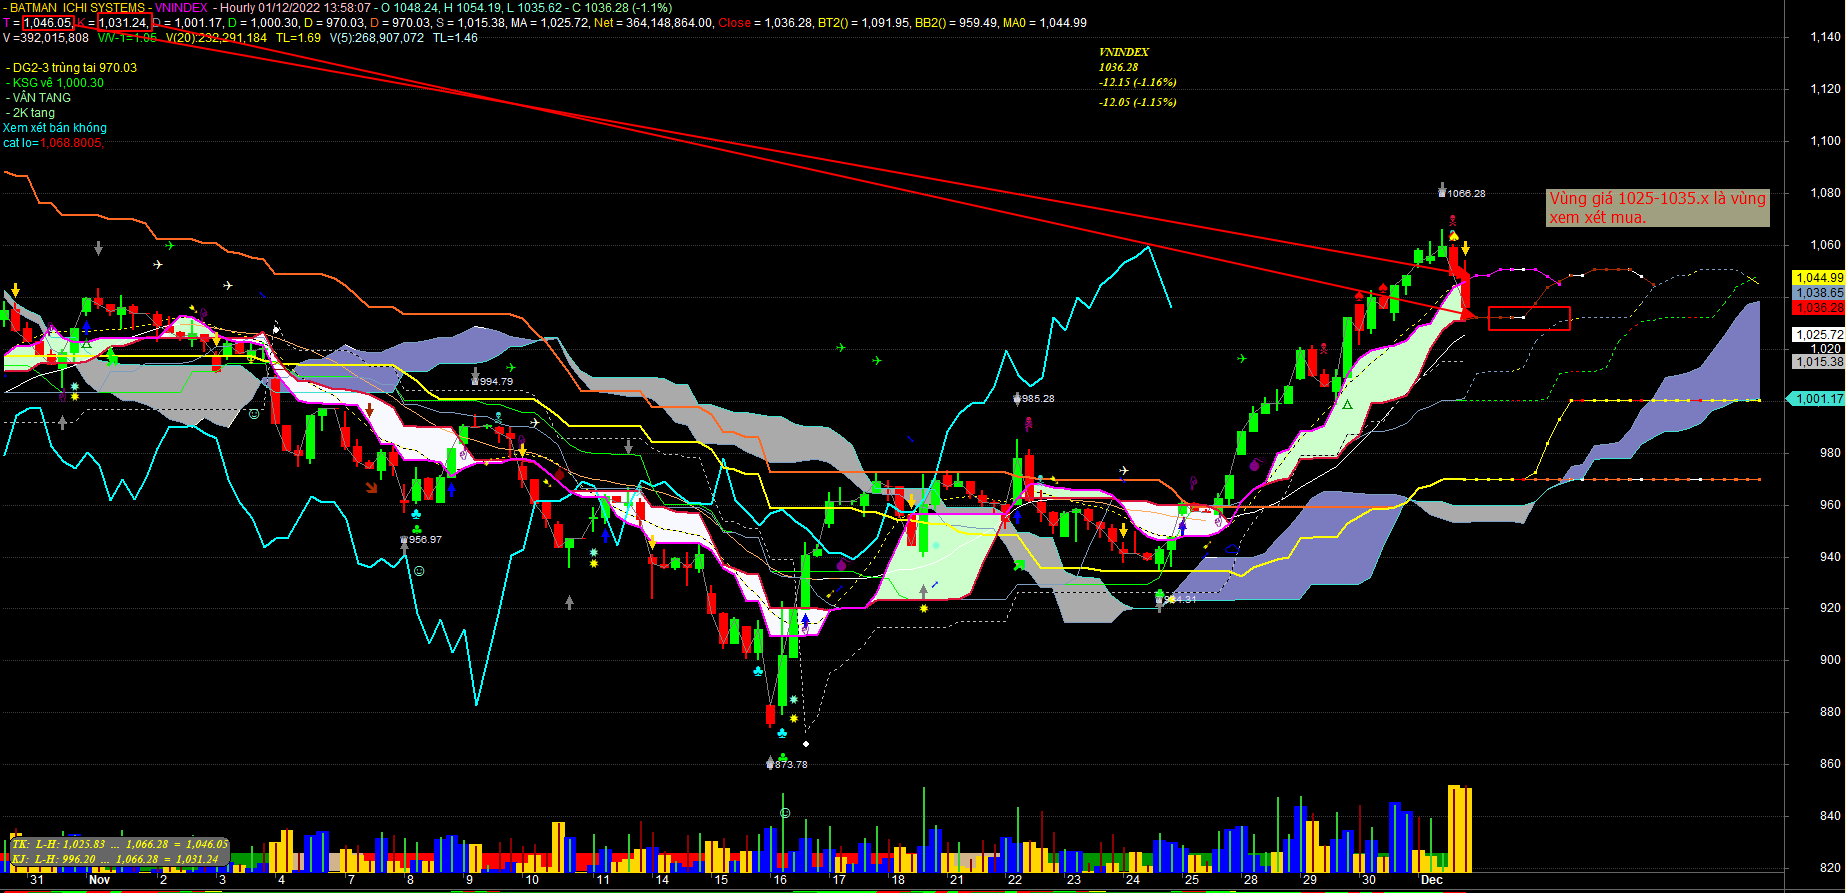
Task: Click the 'Nov' date-axis label
Action: [x=99, y=880]
